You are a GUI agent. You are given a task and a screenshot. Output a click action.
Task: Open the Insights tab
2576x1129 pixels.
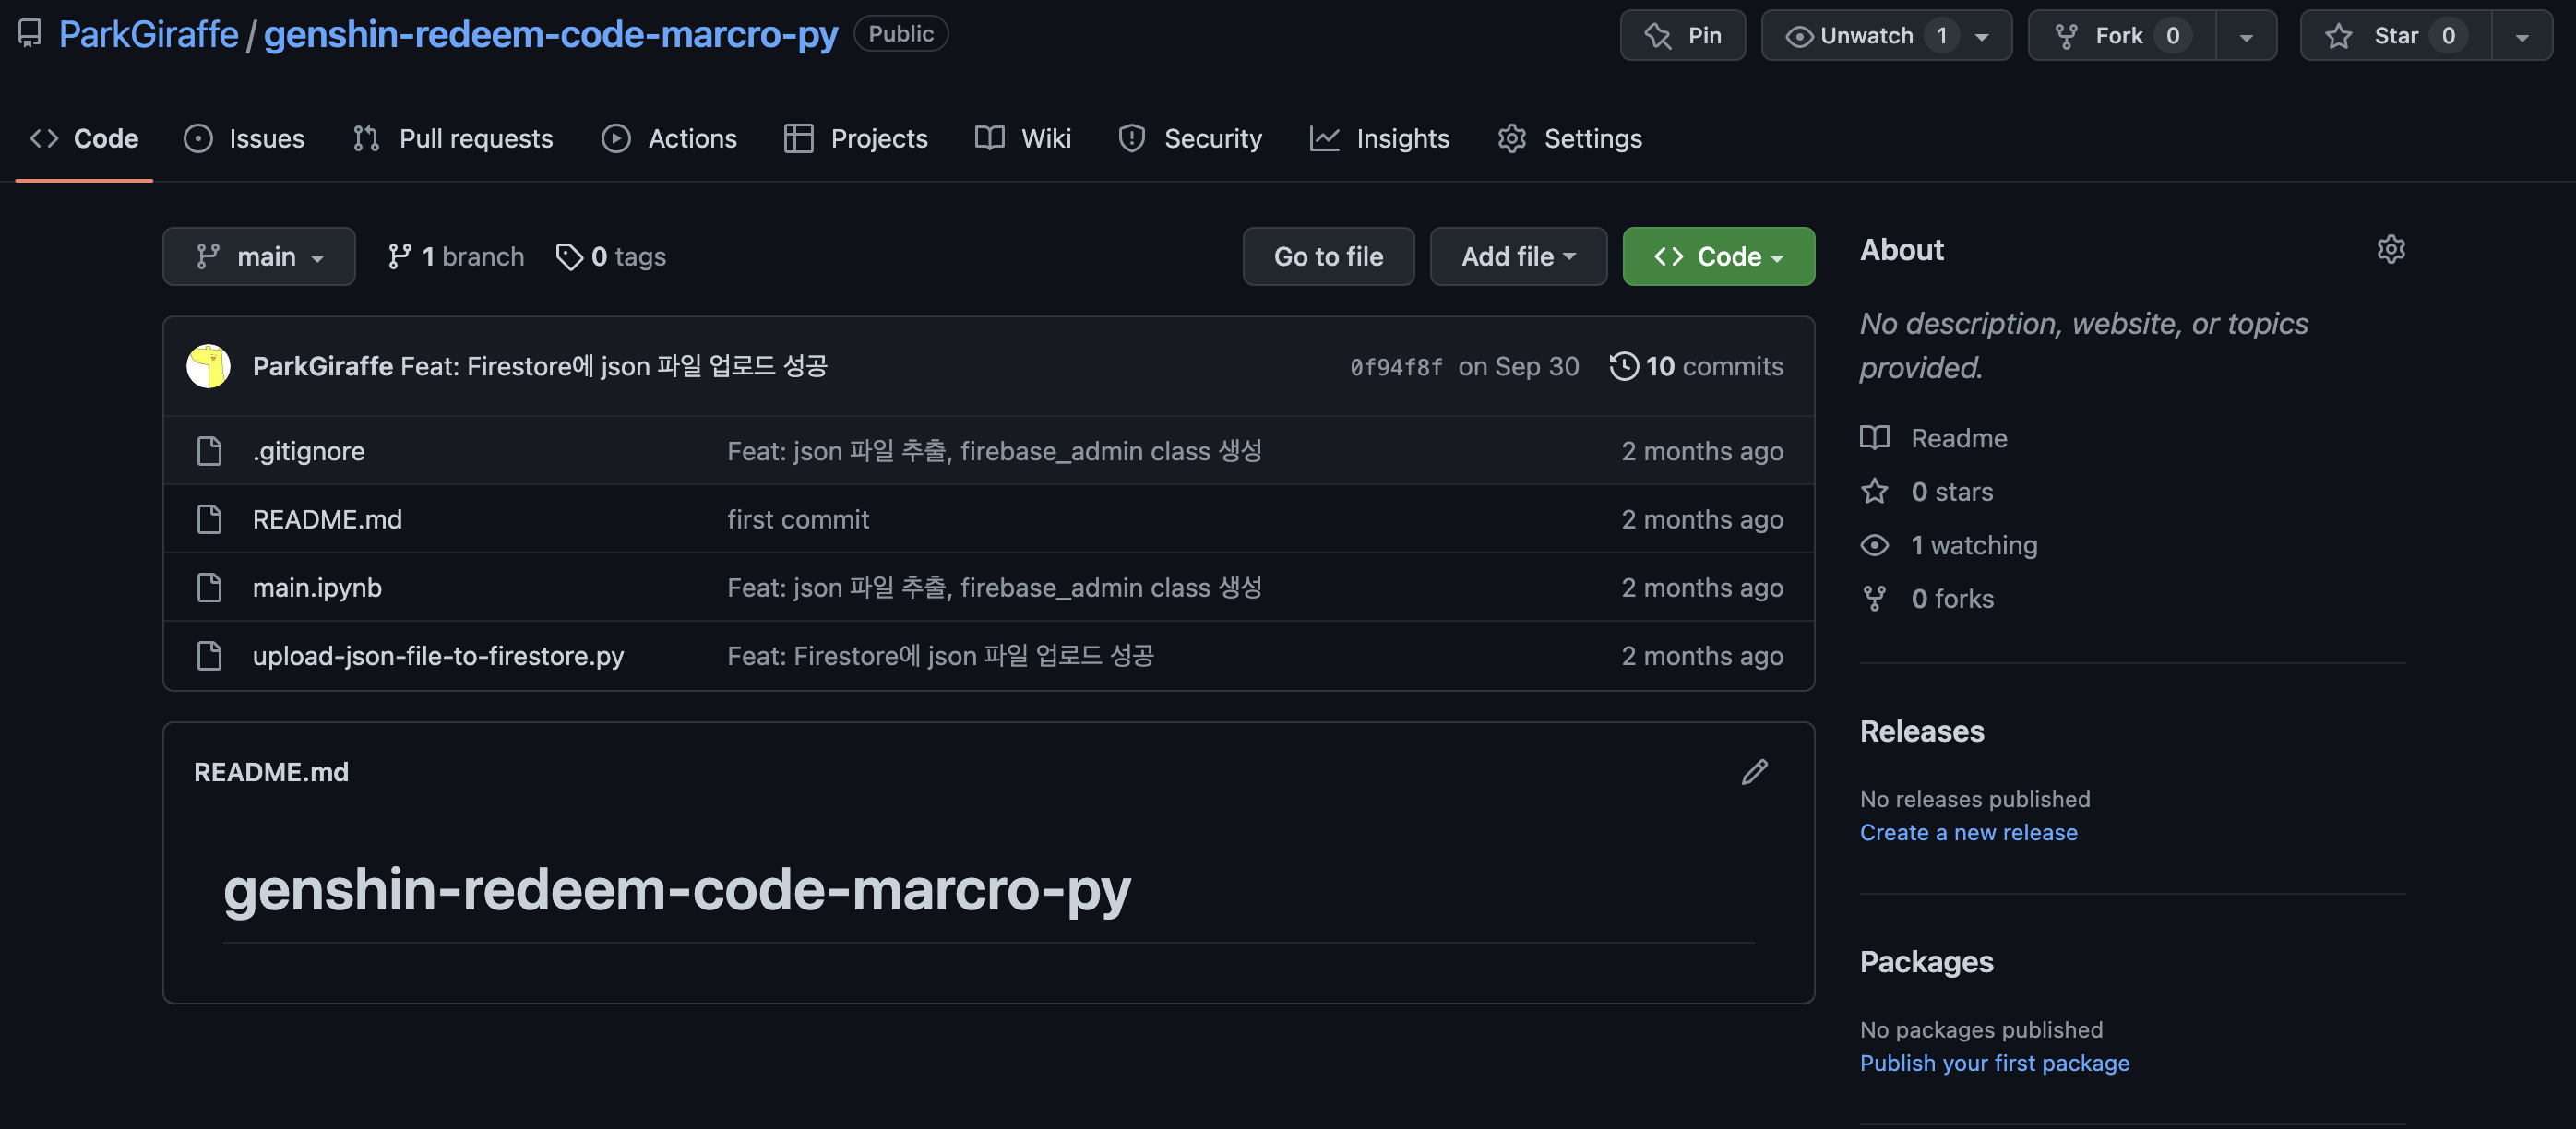click(1379, 138)
